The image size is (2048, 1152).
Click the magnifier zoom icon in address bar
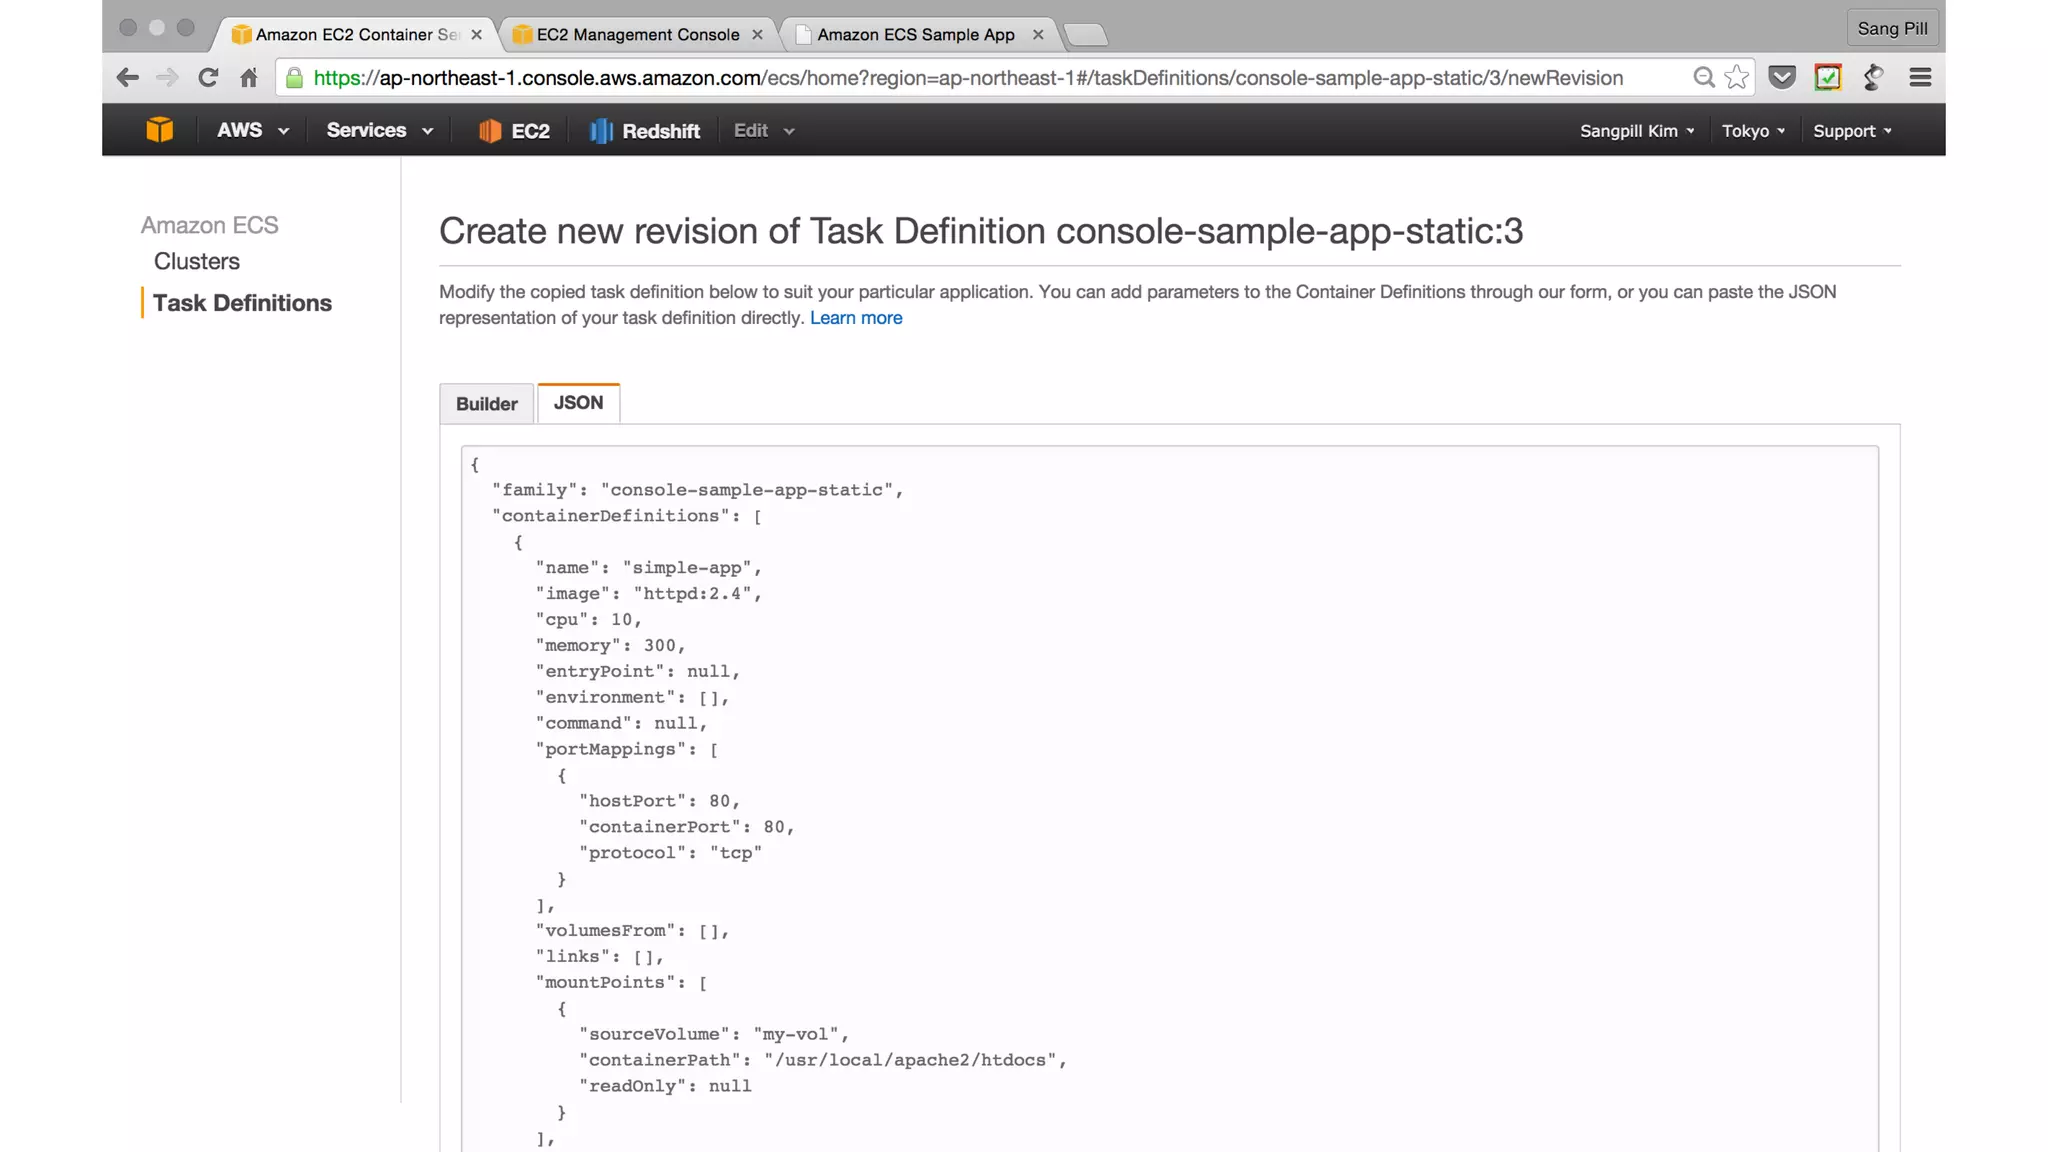tap(1703, 78)
